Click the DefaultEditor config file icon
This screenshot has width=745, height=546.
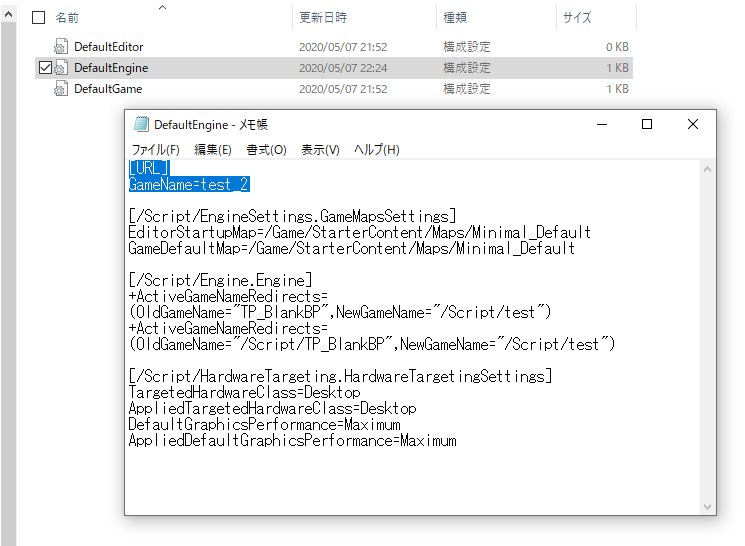coord(60,47)
